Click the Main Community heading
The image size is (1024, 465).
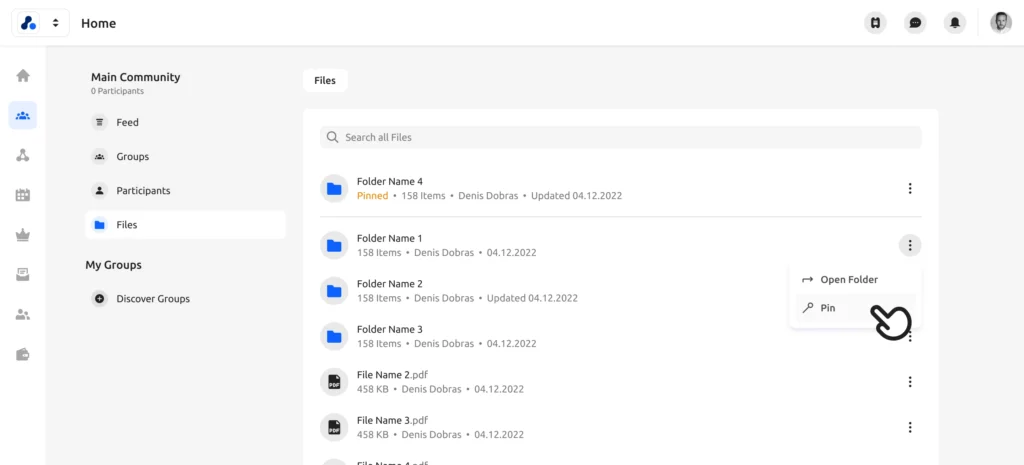pos(135,77)
